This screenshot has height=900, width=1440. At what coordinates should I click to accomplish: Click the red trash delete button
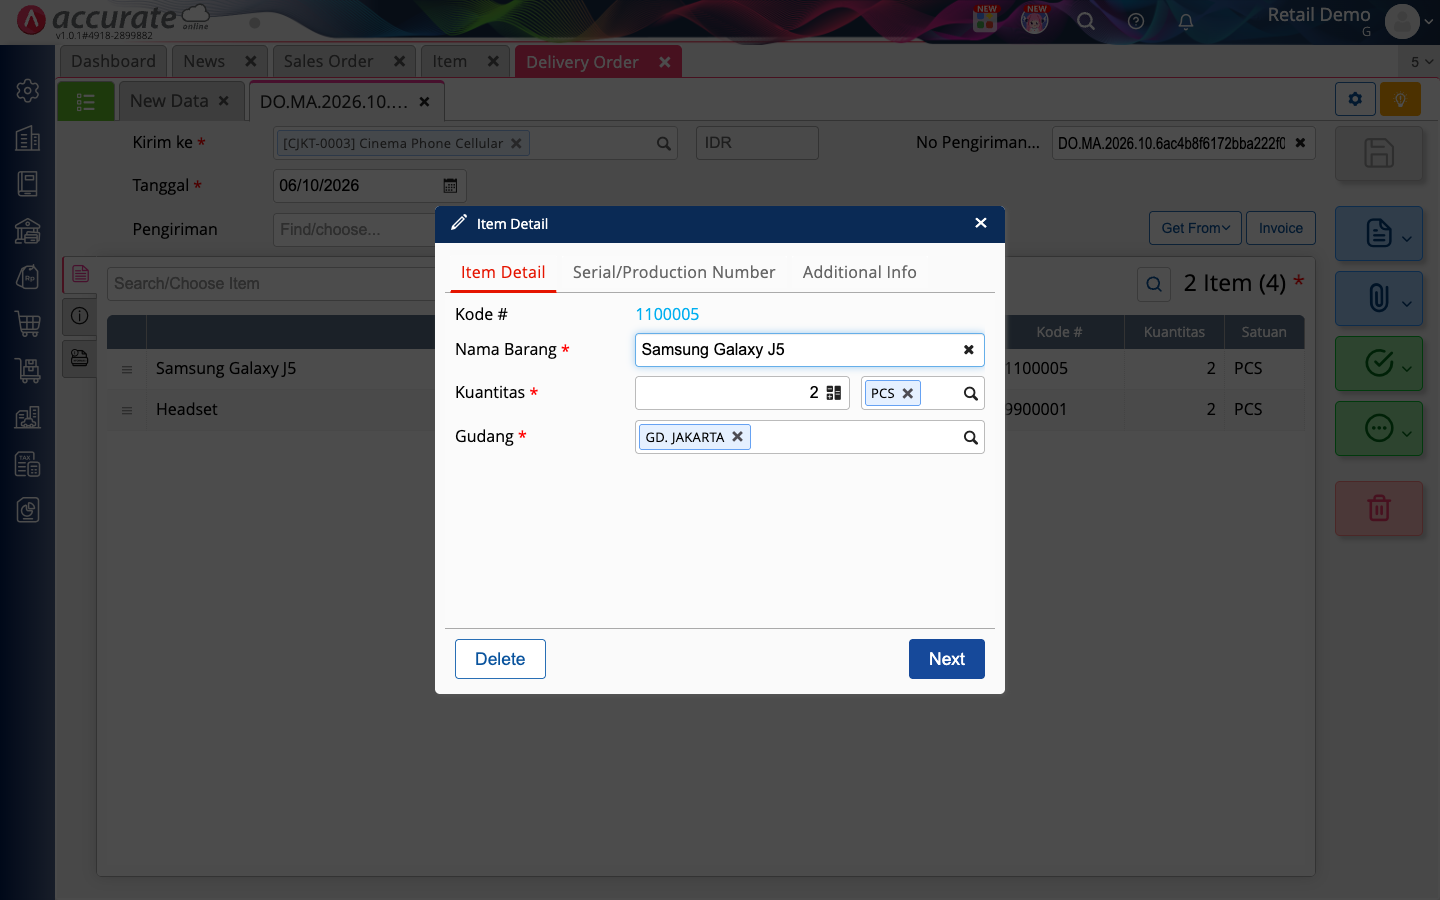1379,508
